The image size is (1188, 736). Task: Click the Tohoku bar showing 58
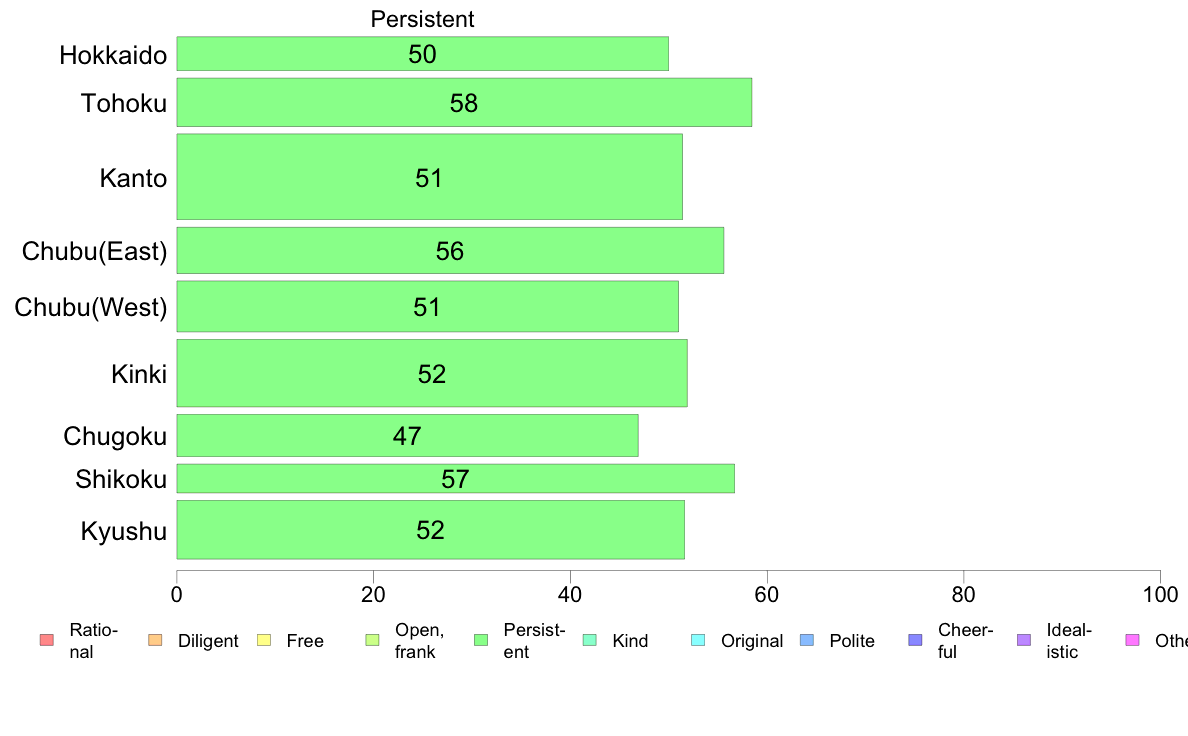tap(464, 102)
